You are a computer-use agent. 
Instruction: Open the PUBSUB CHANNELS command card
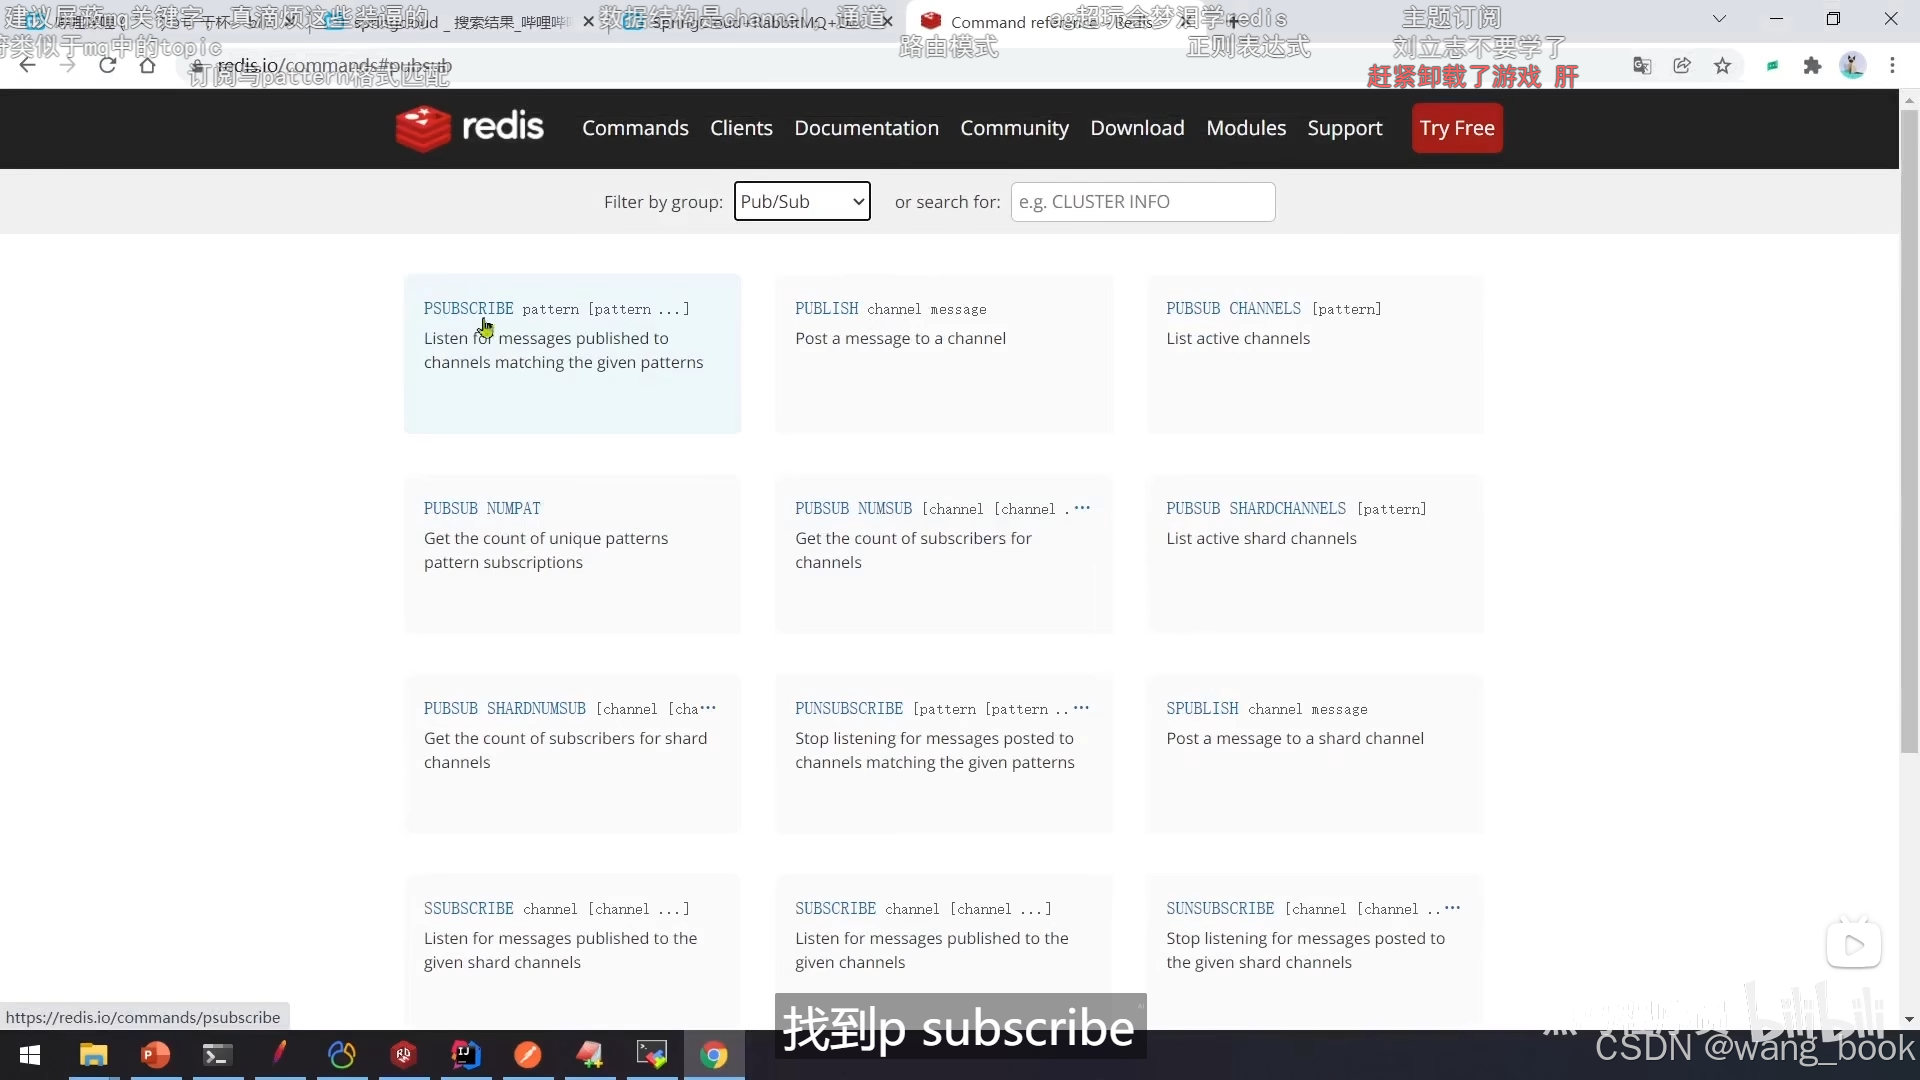1315,353
